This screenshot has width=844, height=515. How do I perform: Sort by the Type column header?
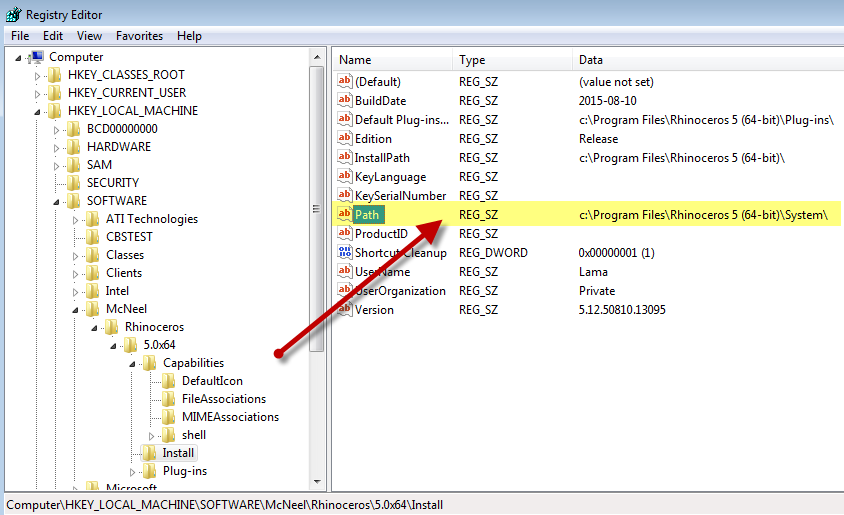pos(512,60)
